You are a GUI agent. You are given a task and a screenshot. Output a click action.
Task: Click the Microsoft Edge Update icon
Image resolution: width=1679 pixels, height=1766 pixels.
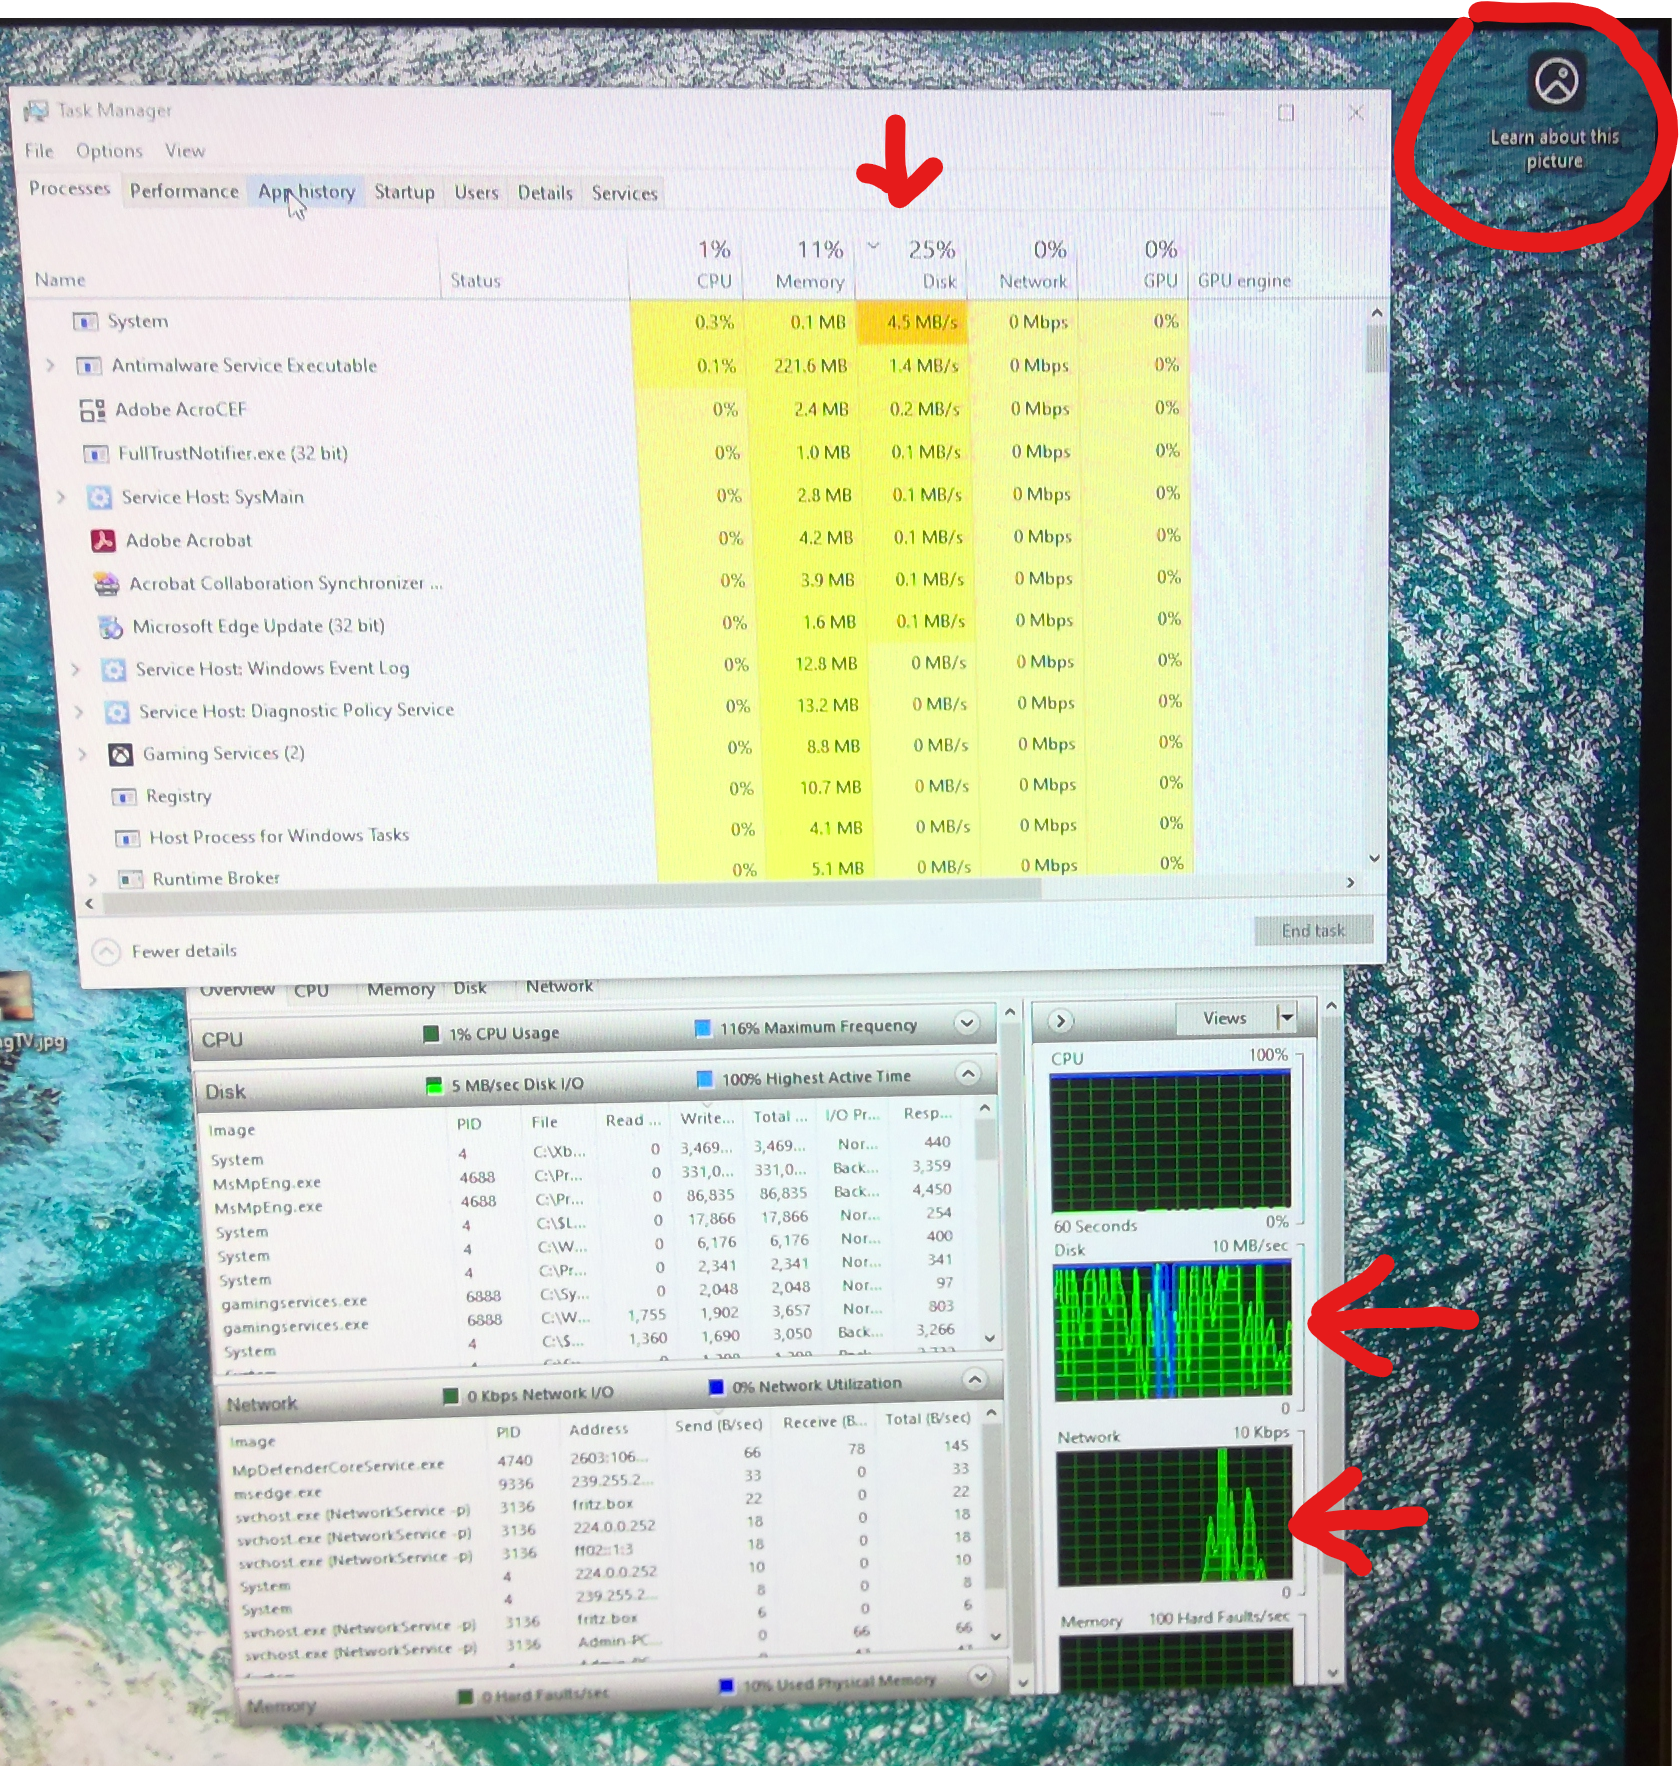[x=110, y=627]
